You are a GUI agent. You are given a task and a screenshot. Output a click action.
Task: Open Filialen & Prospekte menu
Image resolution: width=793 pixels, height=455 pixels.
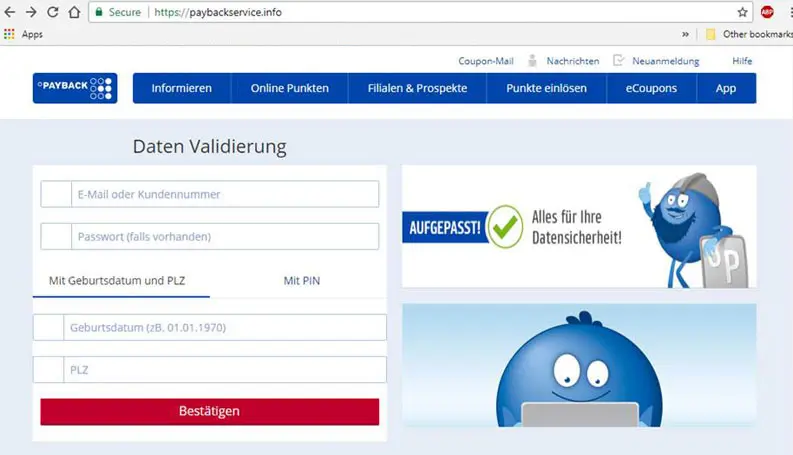pos(417,88)
